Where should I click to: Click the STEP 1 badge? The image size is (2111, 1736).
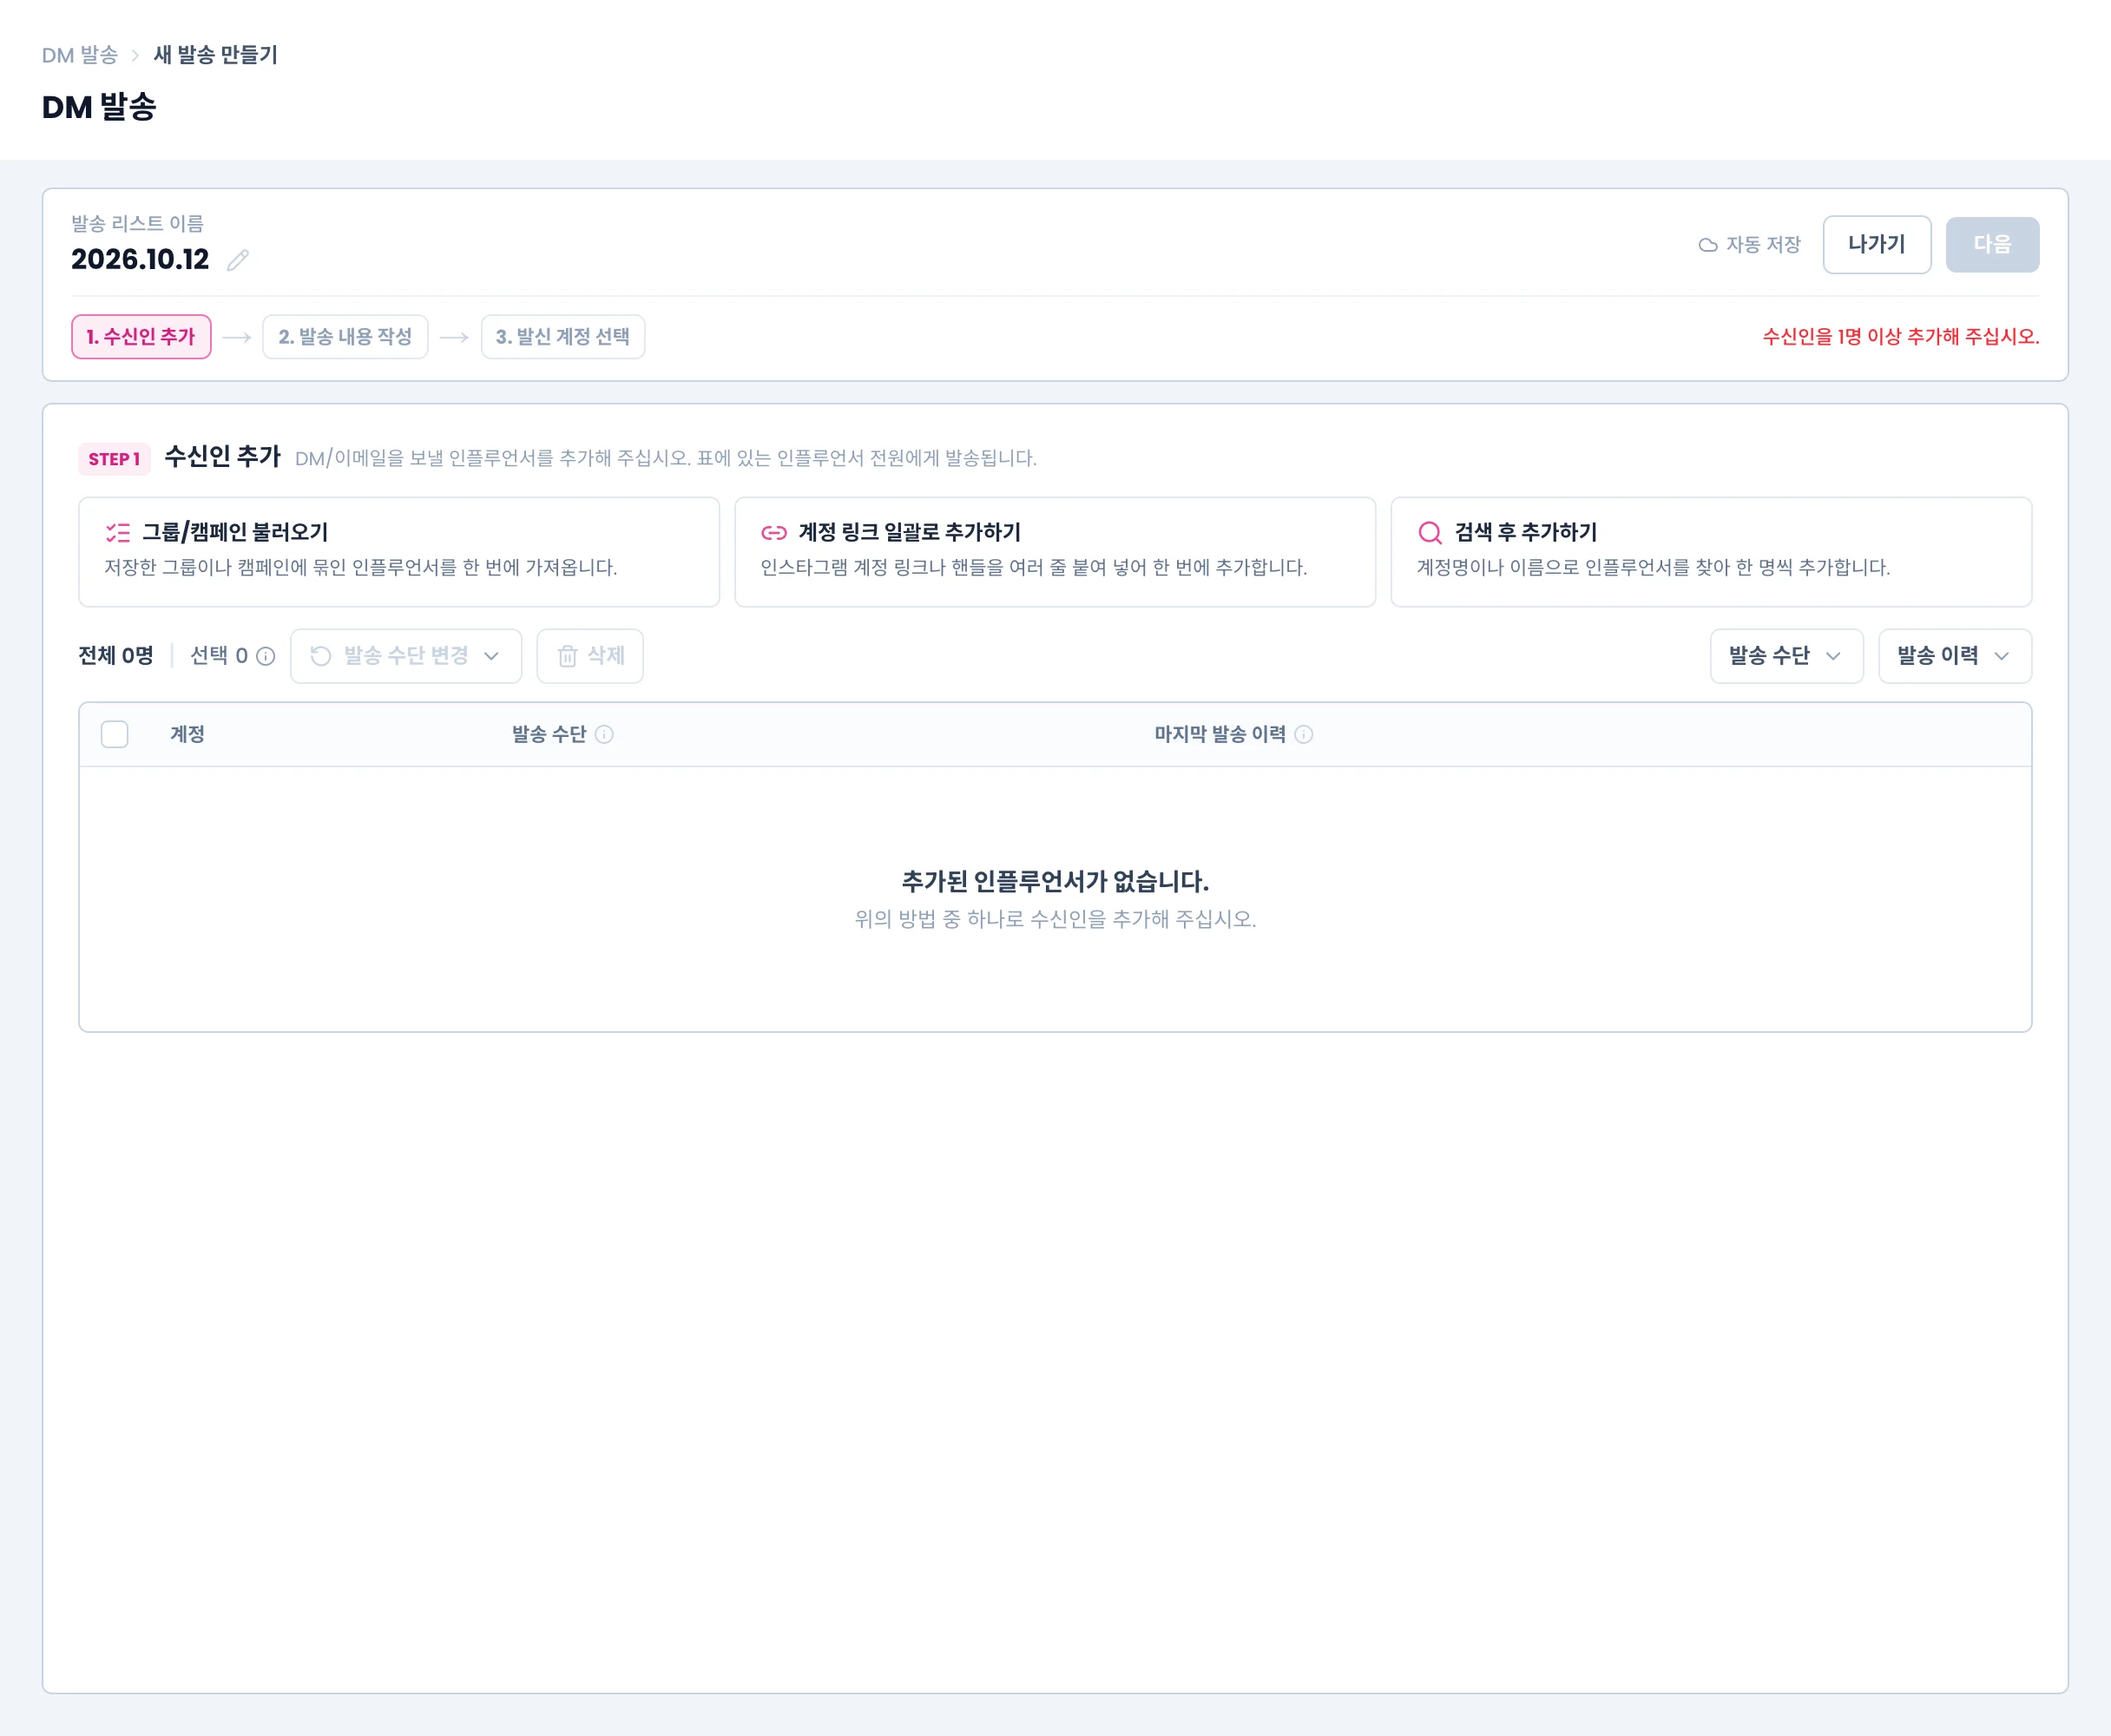coord(114,459)
